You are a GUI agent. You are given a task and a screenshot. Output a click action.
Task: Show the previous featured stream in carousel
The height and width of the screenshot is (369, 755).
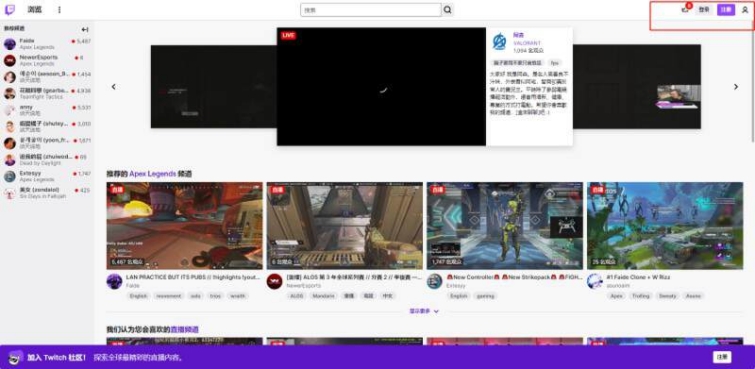click(114, 87)
